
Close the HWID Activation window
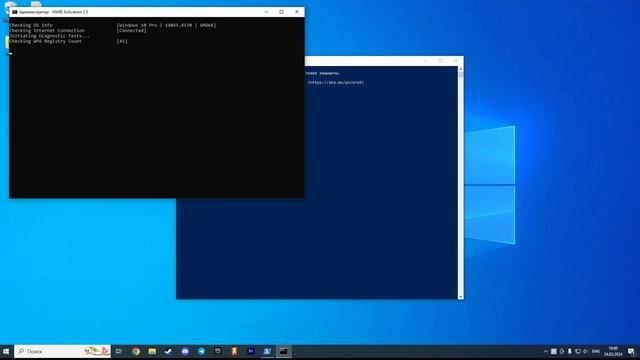pos(297,12)
